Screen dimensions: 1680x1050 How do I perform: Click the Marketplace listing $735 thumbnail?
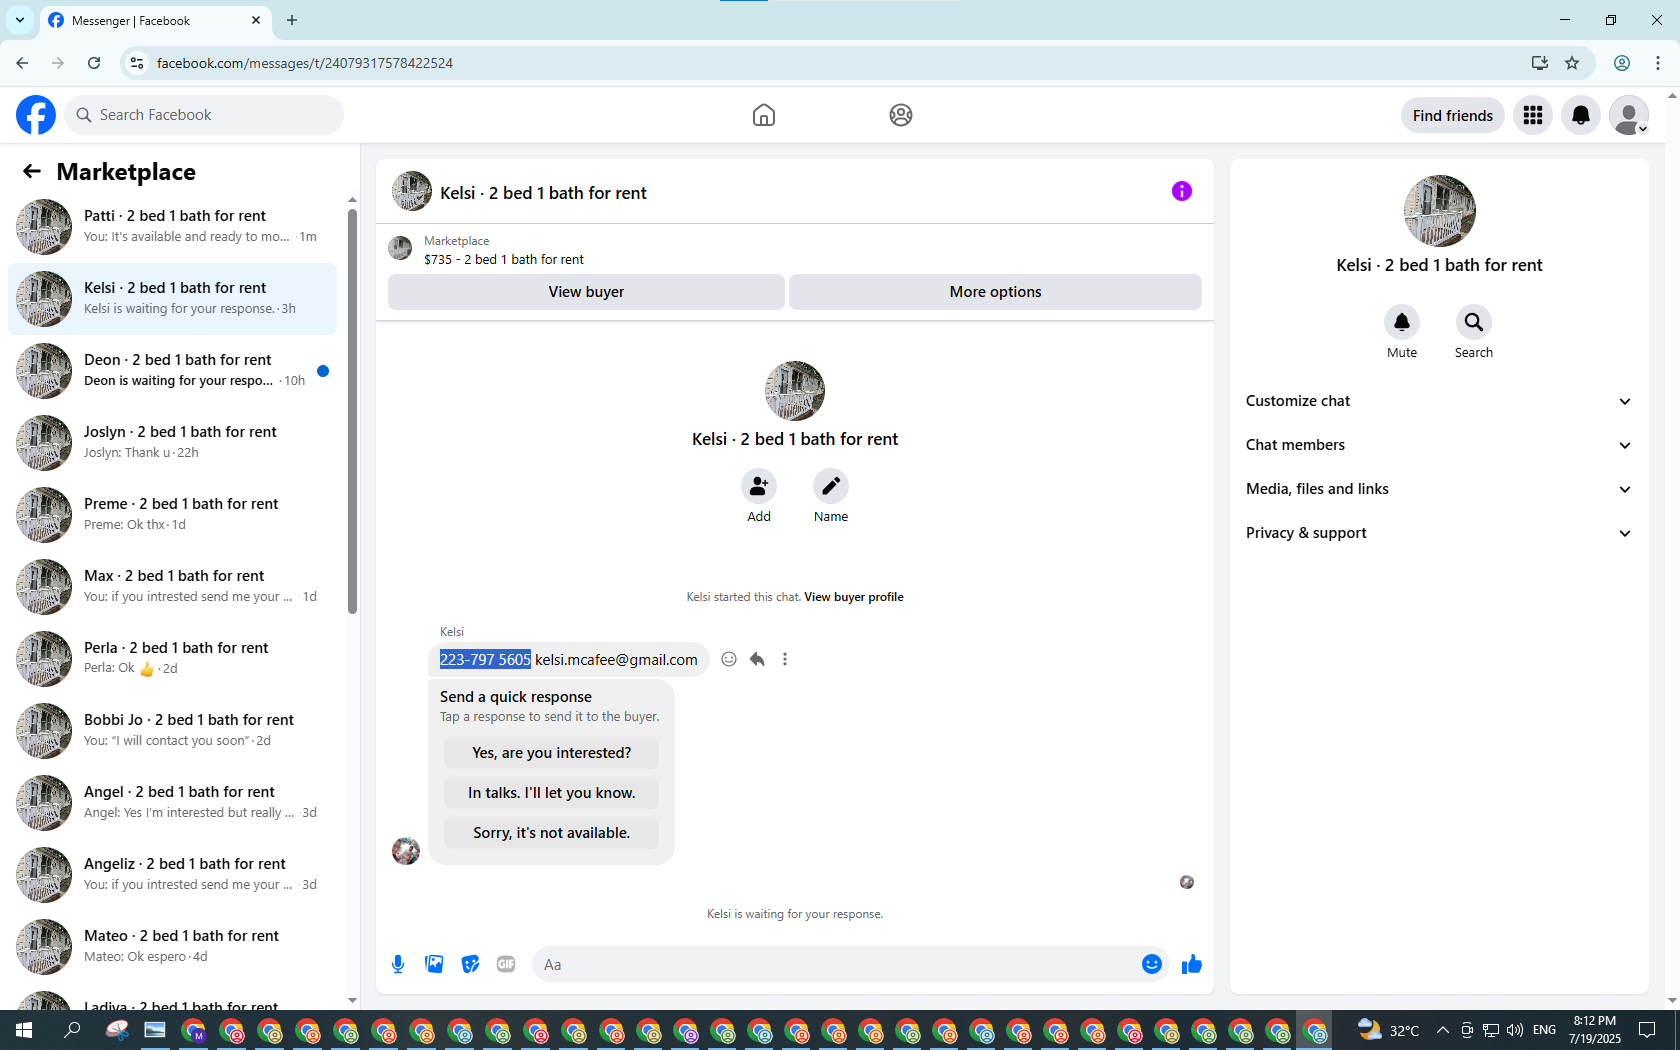pyautogui.click(x=400, y=248)
